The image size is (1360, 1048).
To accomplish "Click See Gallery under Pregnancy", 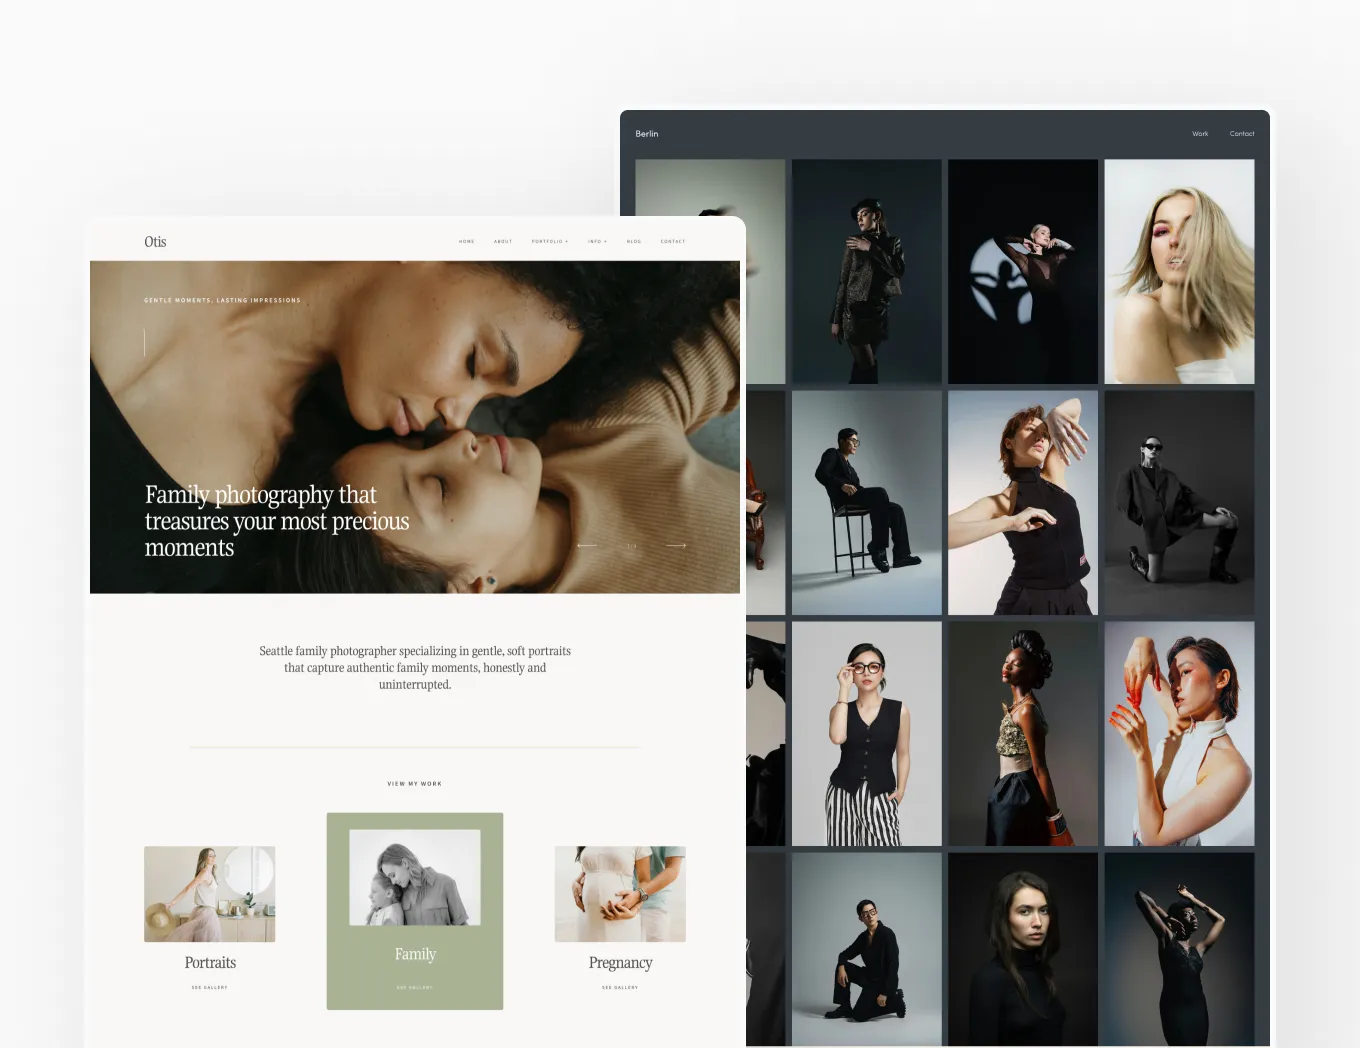I will [x=620, y=987].
